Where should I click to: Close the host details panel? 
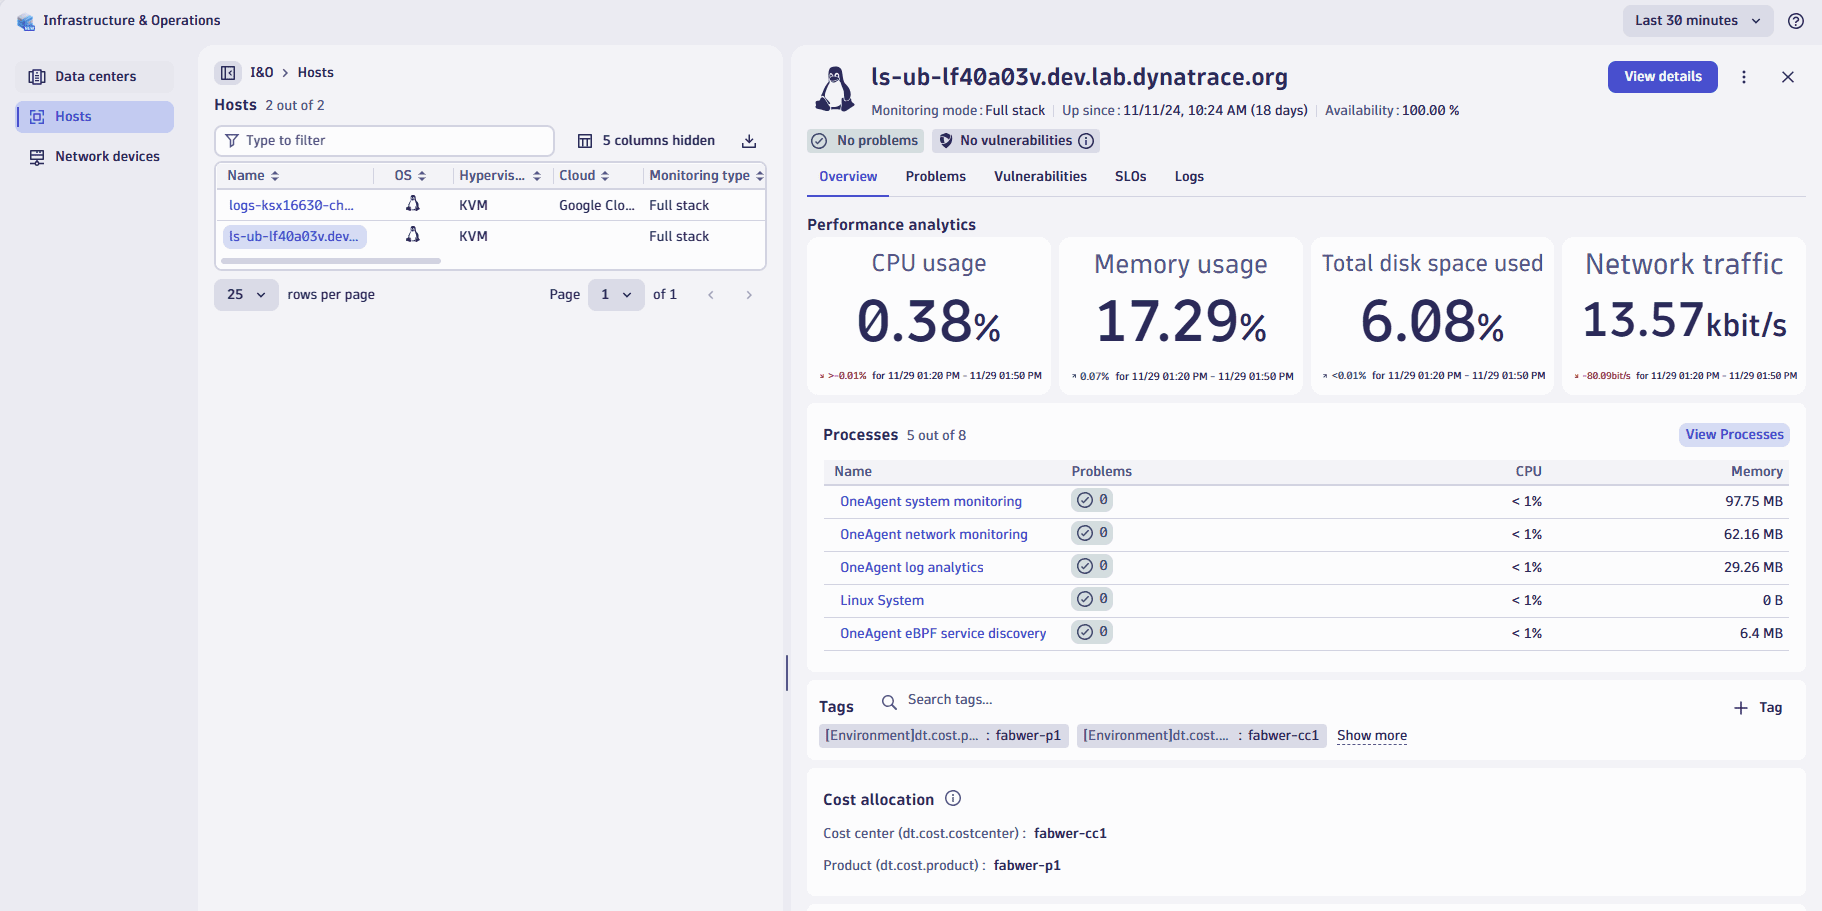(x=1788, y=77)
